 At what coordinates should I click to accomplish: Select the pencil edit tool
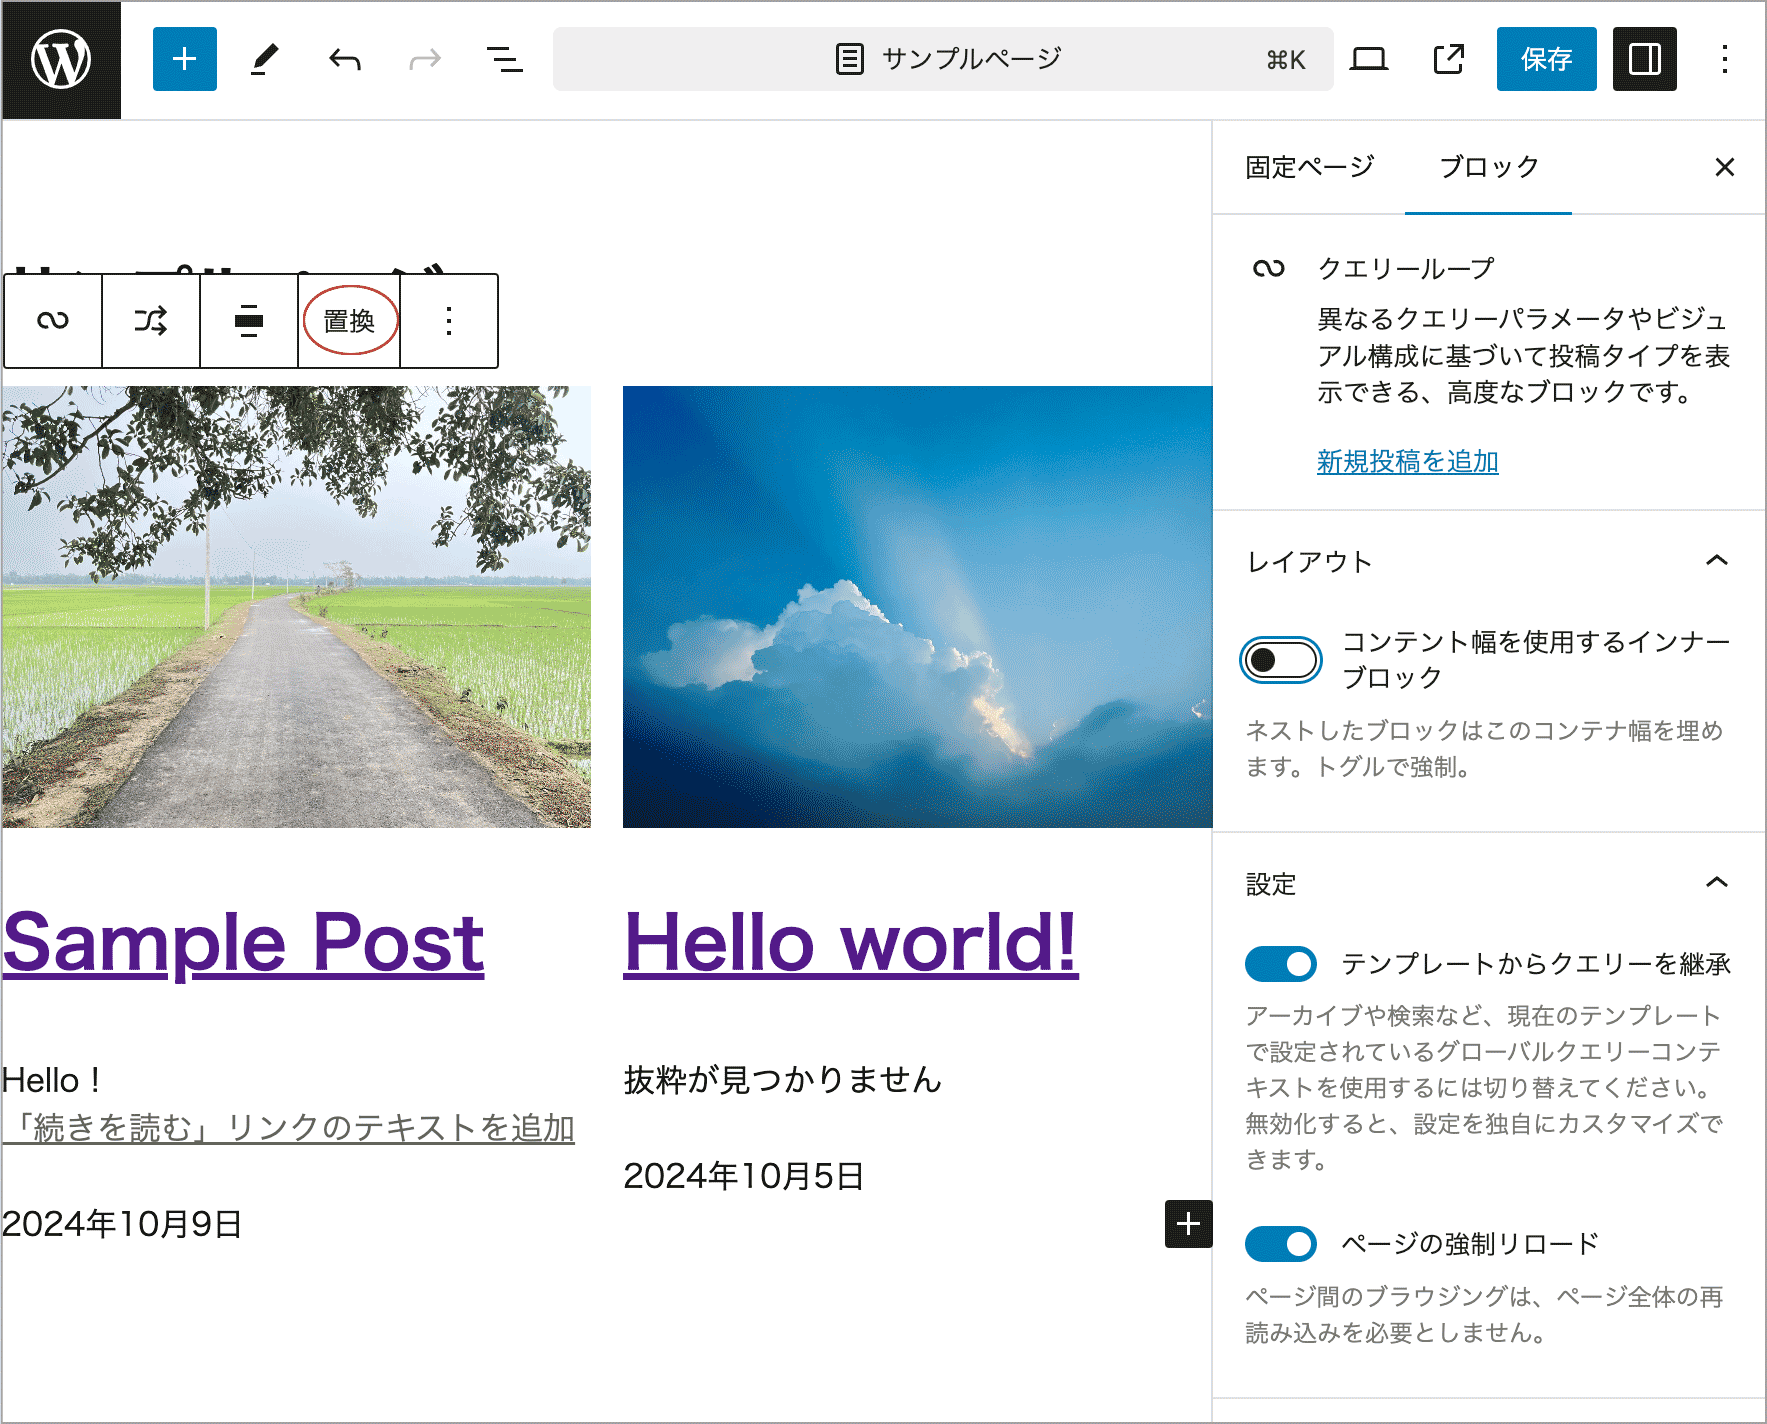point(264,60)
